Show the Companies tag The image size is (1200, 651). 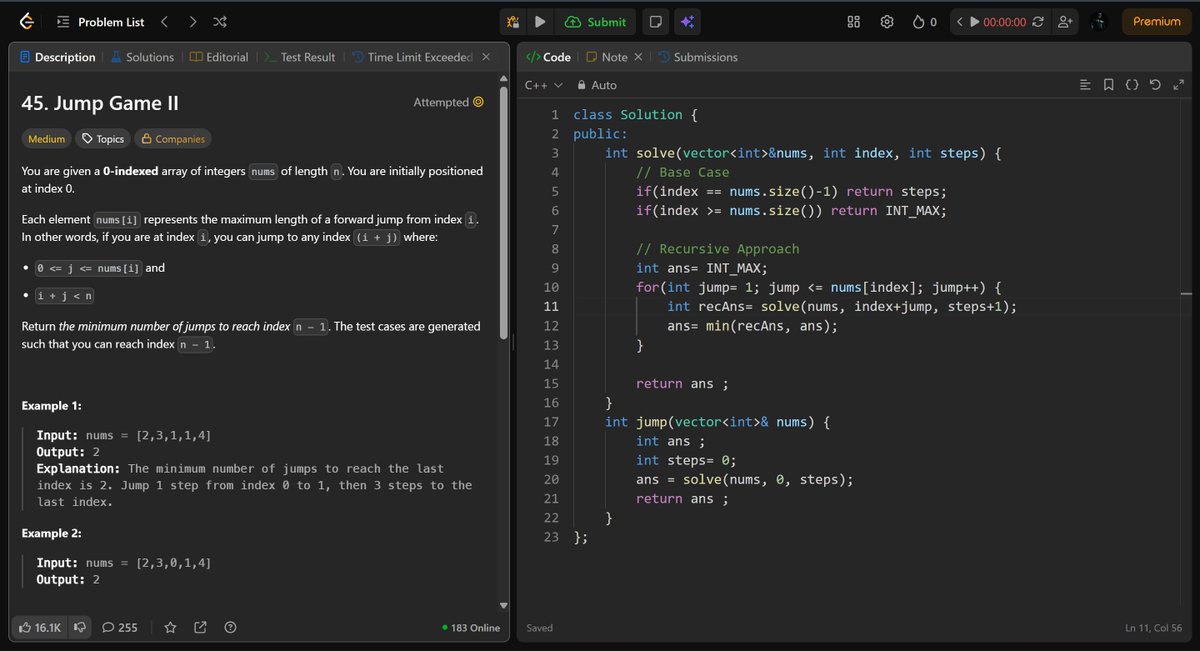[x=173, y=139]
